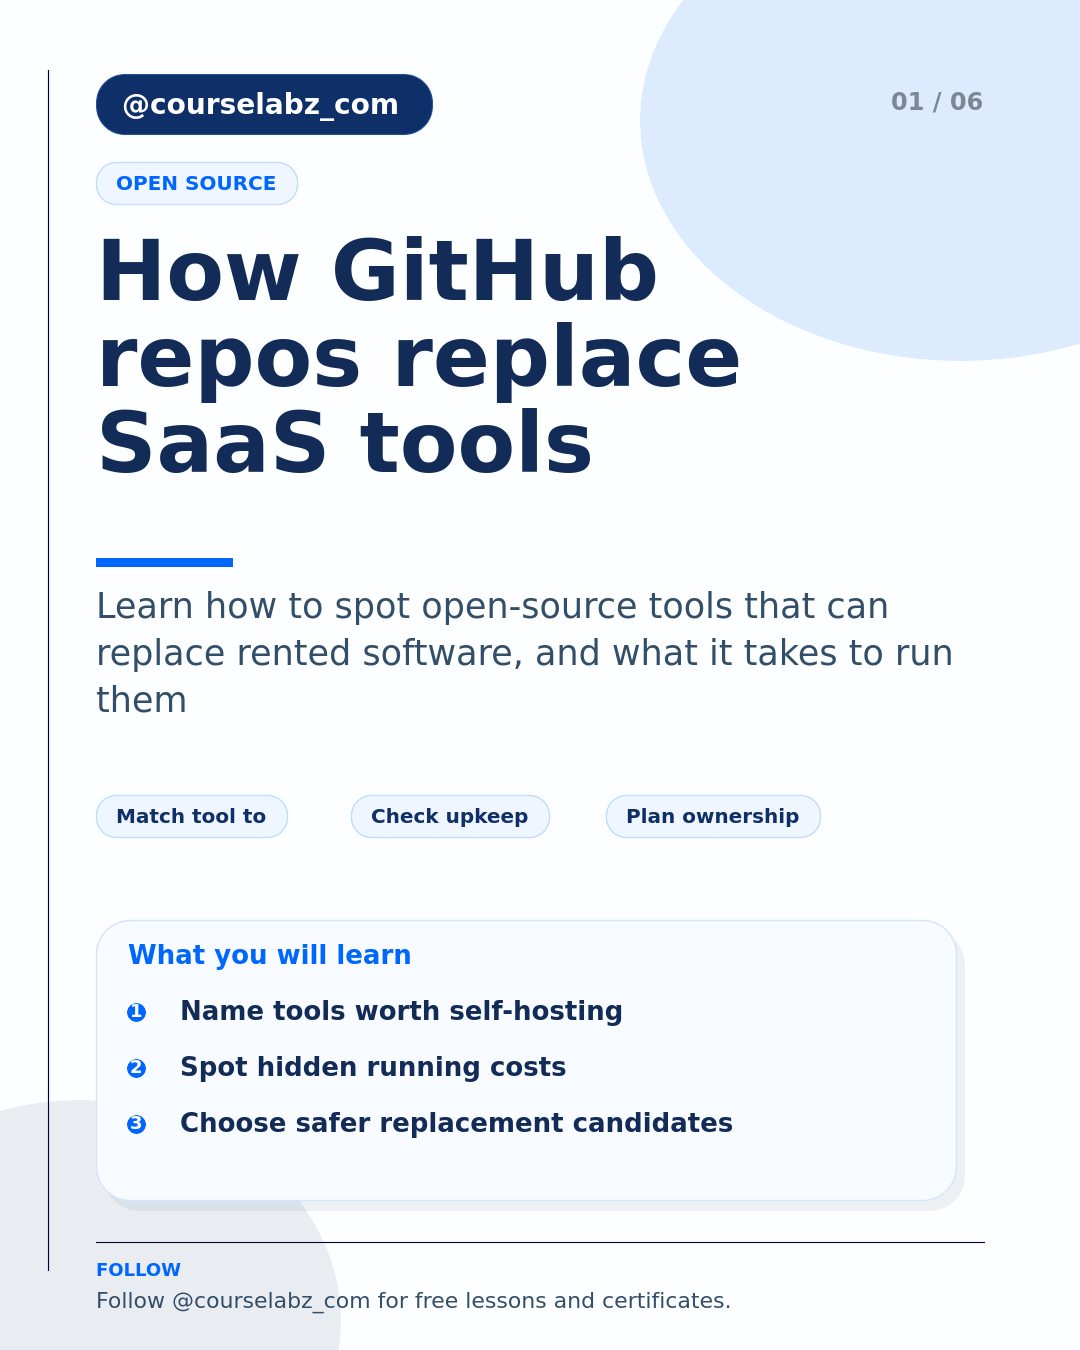
Task: Click the number 1 bullet icon
Action: (137, 1012)
